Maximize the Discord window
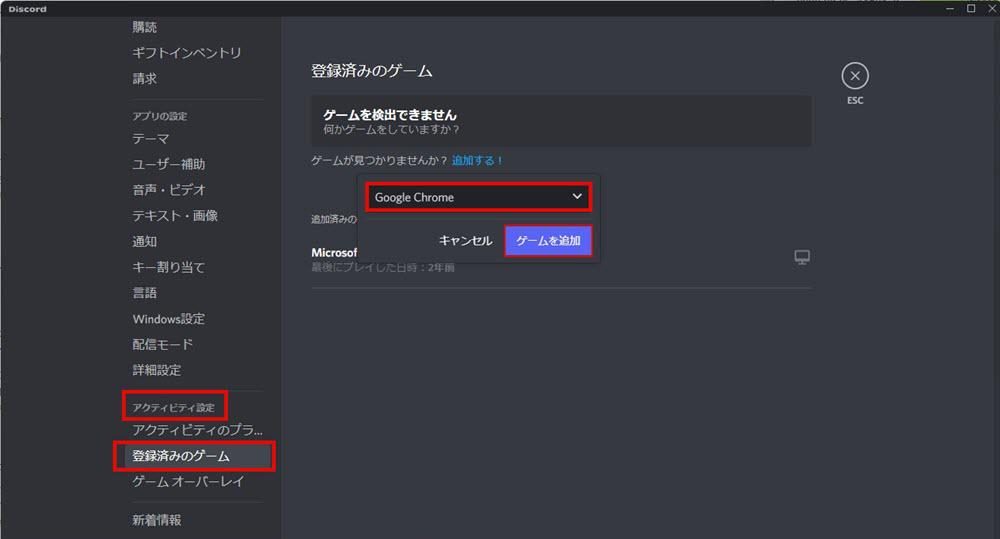This screenshot has width=1000, height=539. tap(970, 8)
